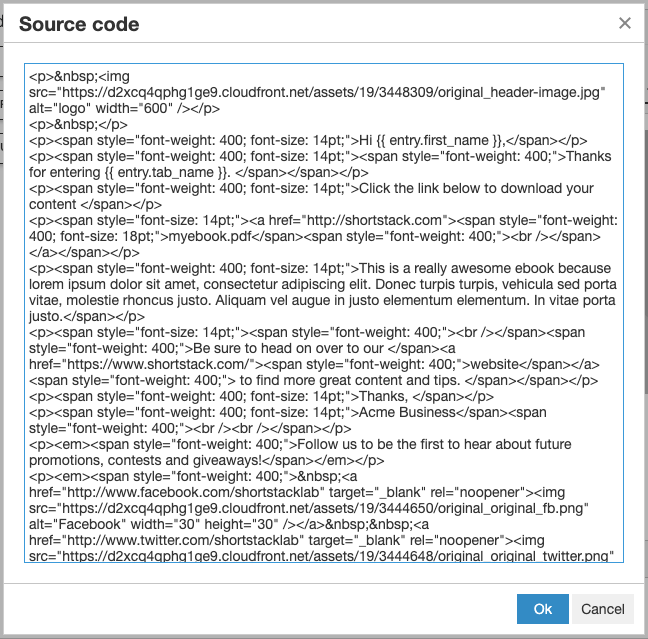The image size is (648, 639).
Task: Click text 'to find more great content and tips.'
Action: pos(350,381)
